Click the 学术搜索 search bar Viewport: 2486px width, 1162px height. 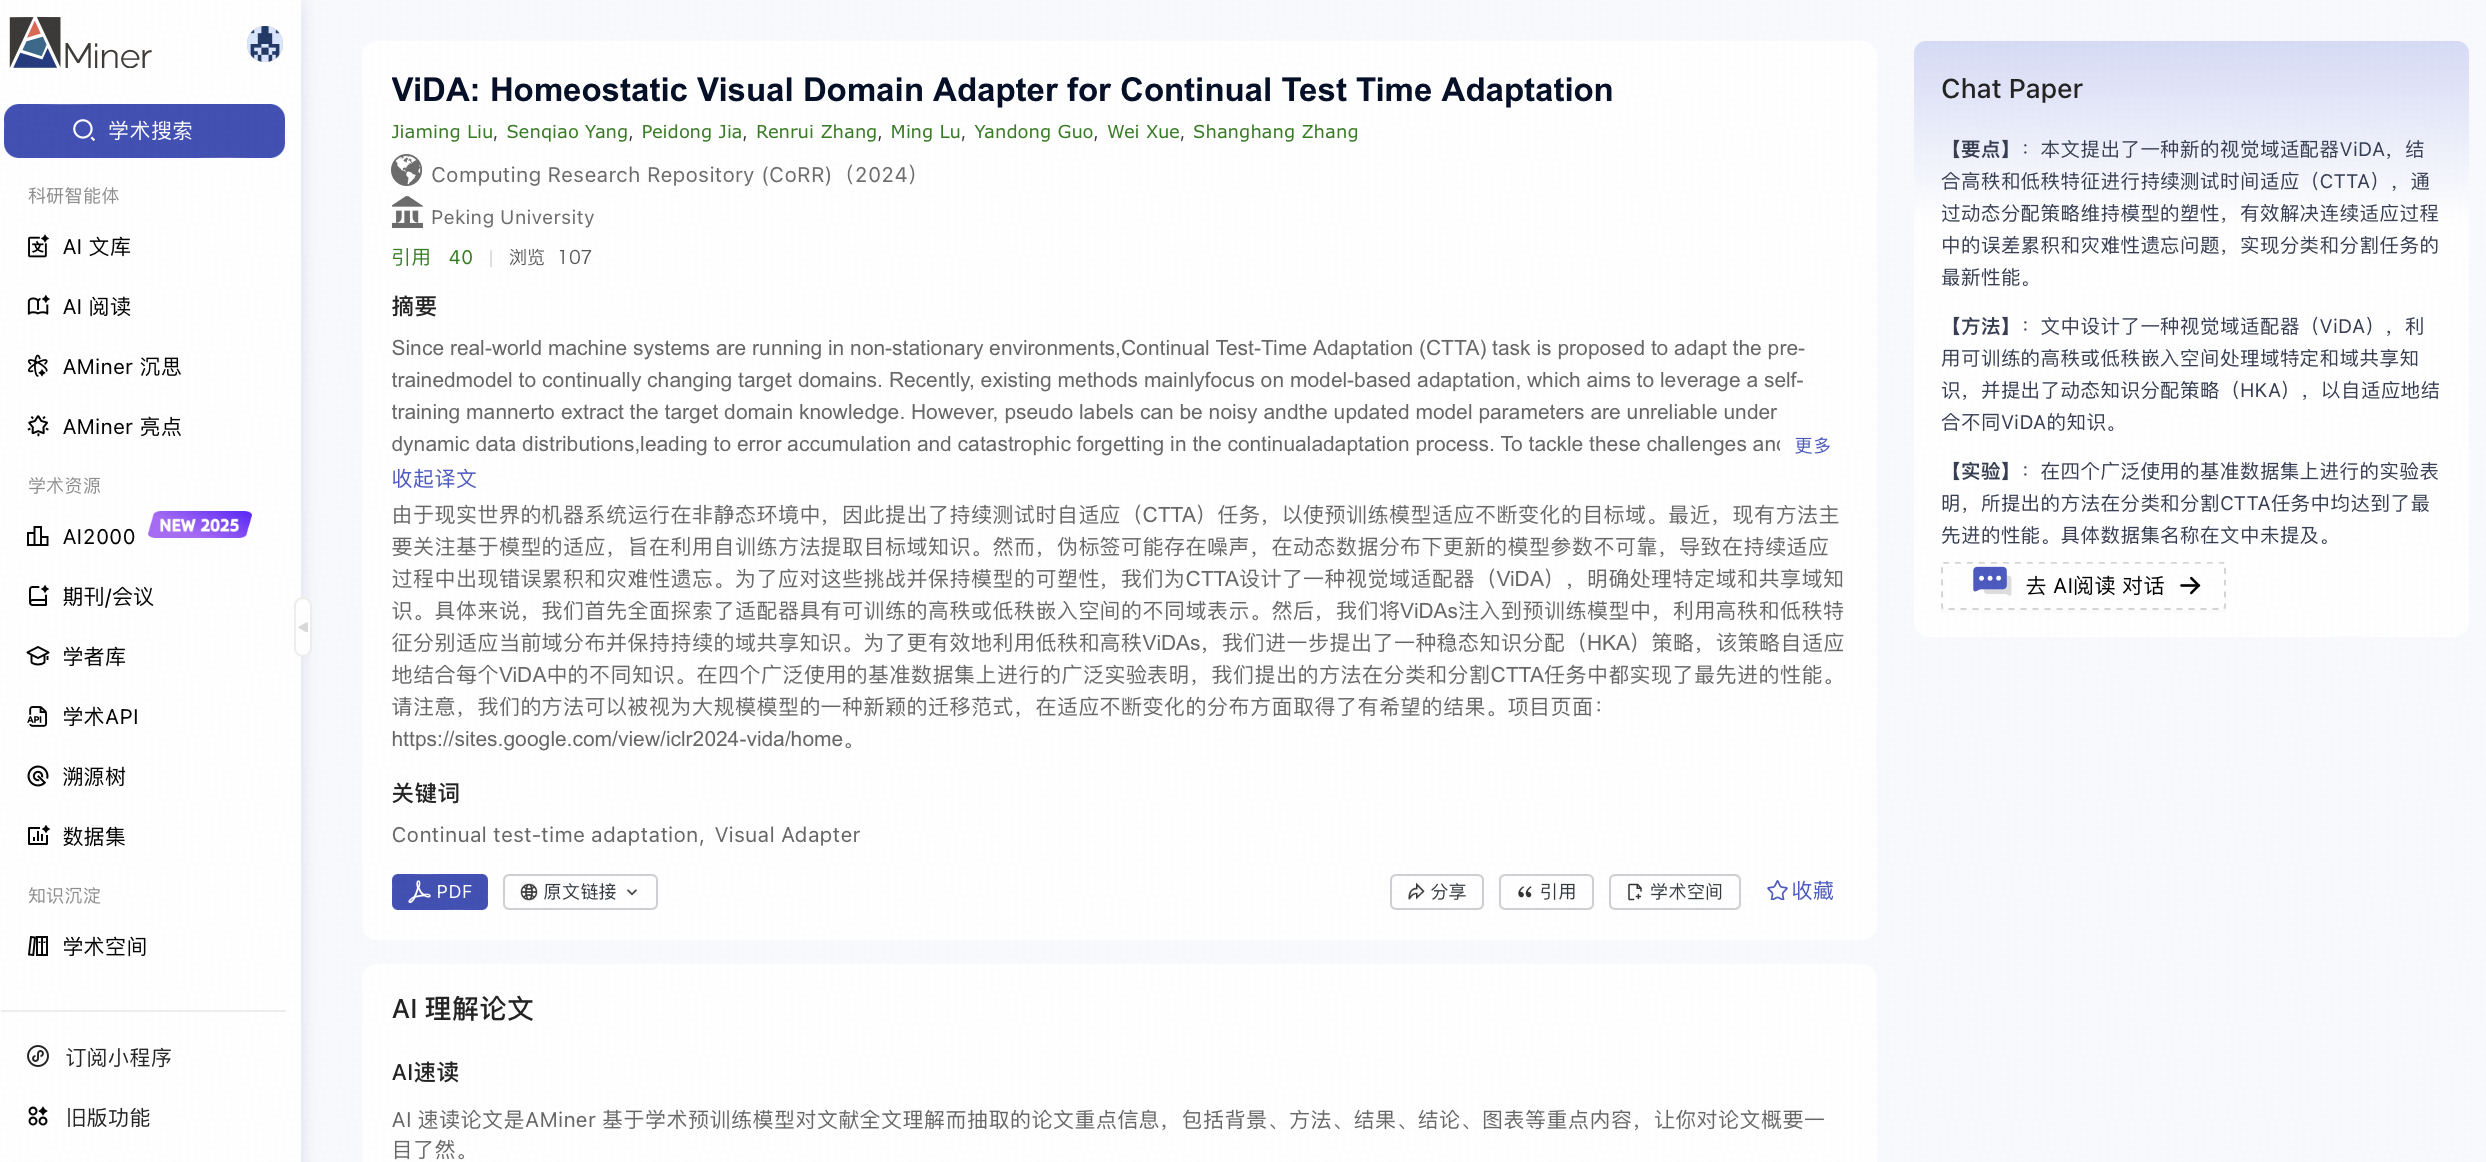tap(144, 131)
